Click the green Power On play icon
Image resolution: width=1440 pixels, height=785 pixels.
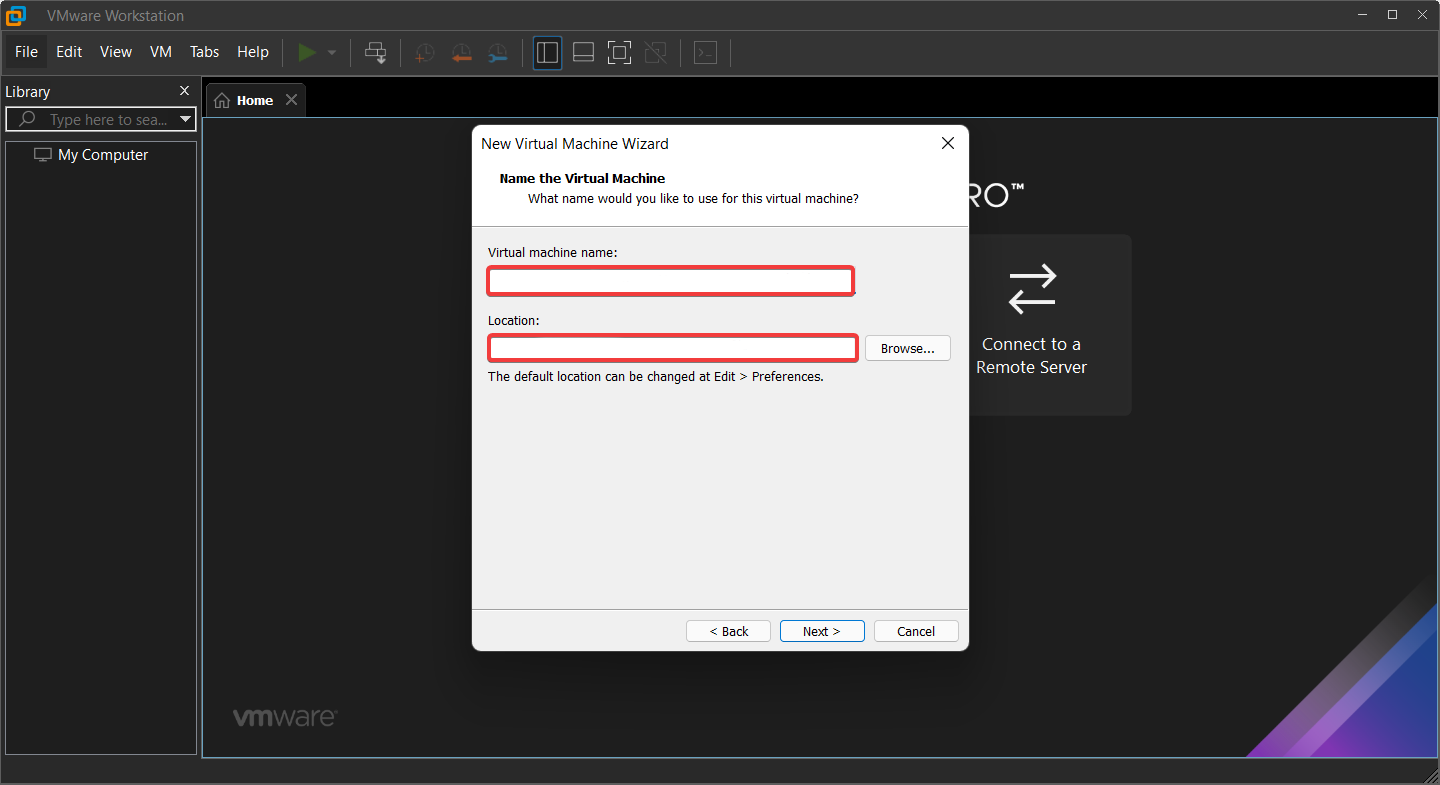(x=307, y=52)
